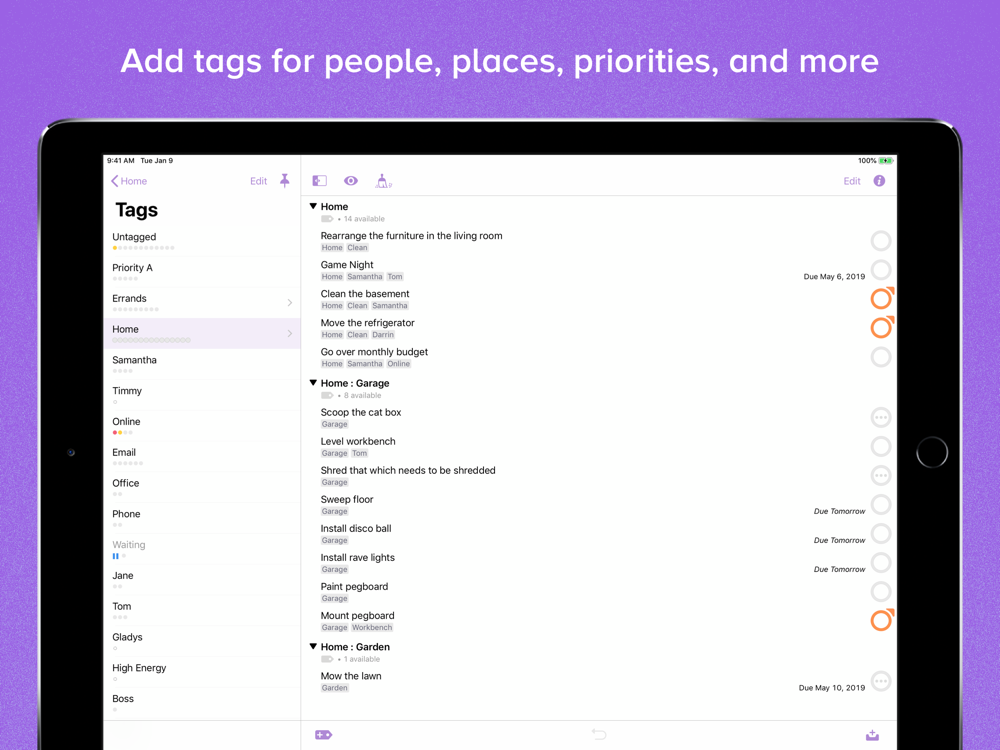Check off Install disco ball
This screenshot has height=750, width=1000.
(x=881, y=534)
